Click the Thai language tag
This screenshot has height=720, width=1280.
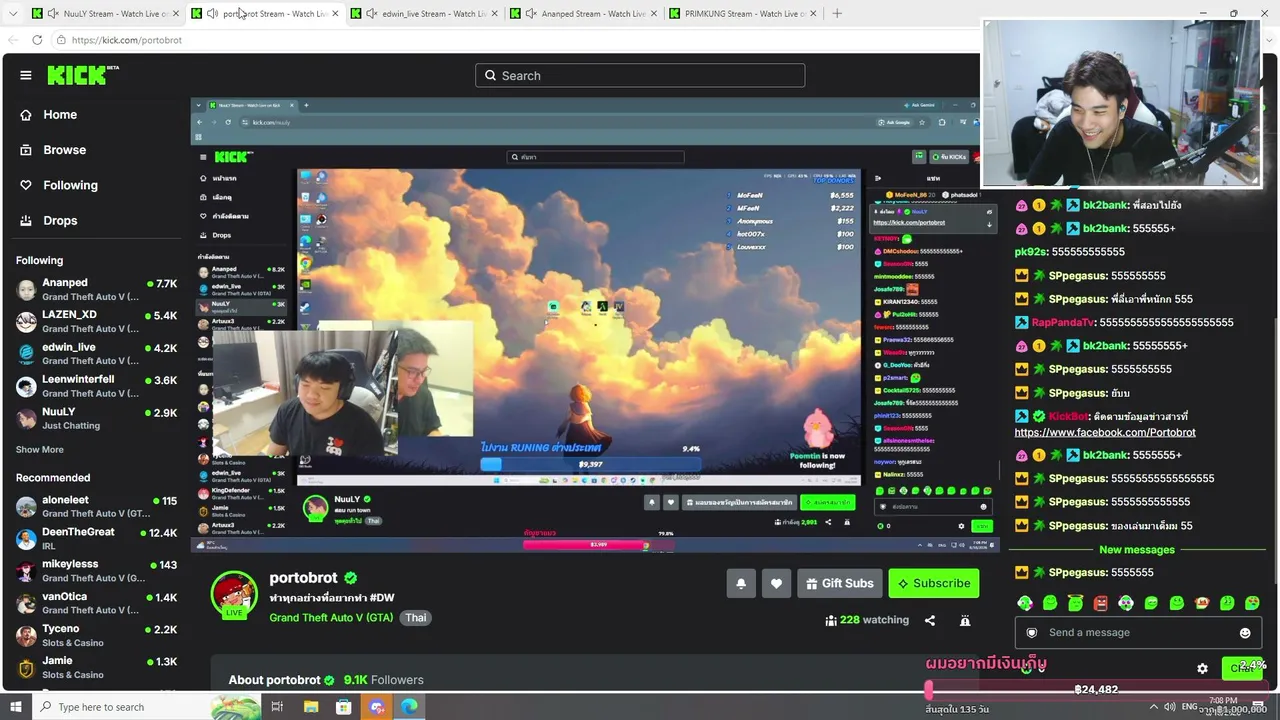[416, 618]
